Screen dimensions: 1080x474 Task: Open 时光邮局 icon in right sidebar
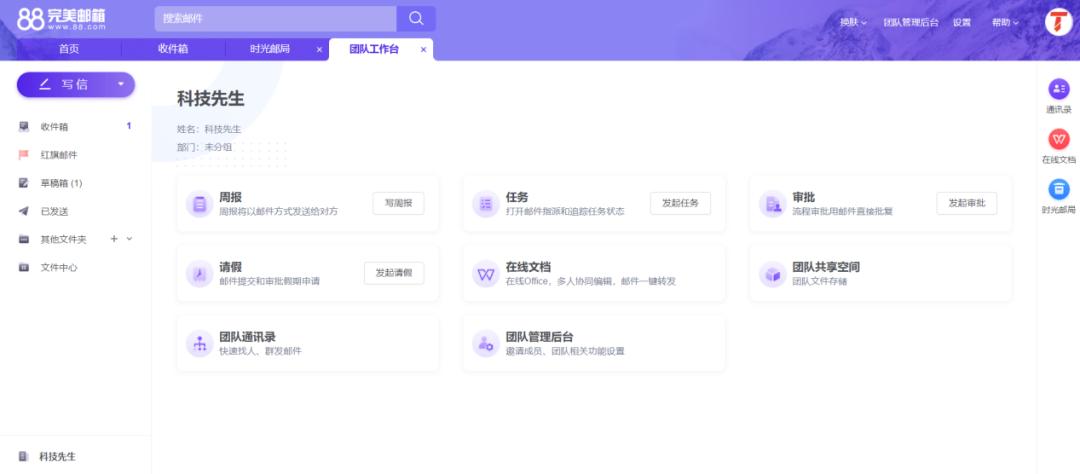tap(1059, 189)
